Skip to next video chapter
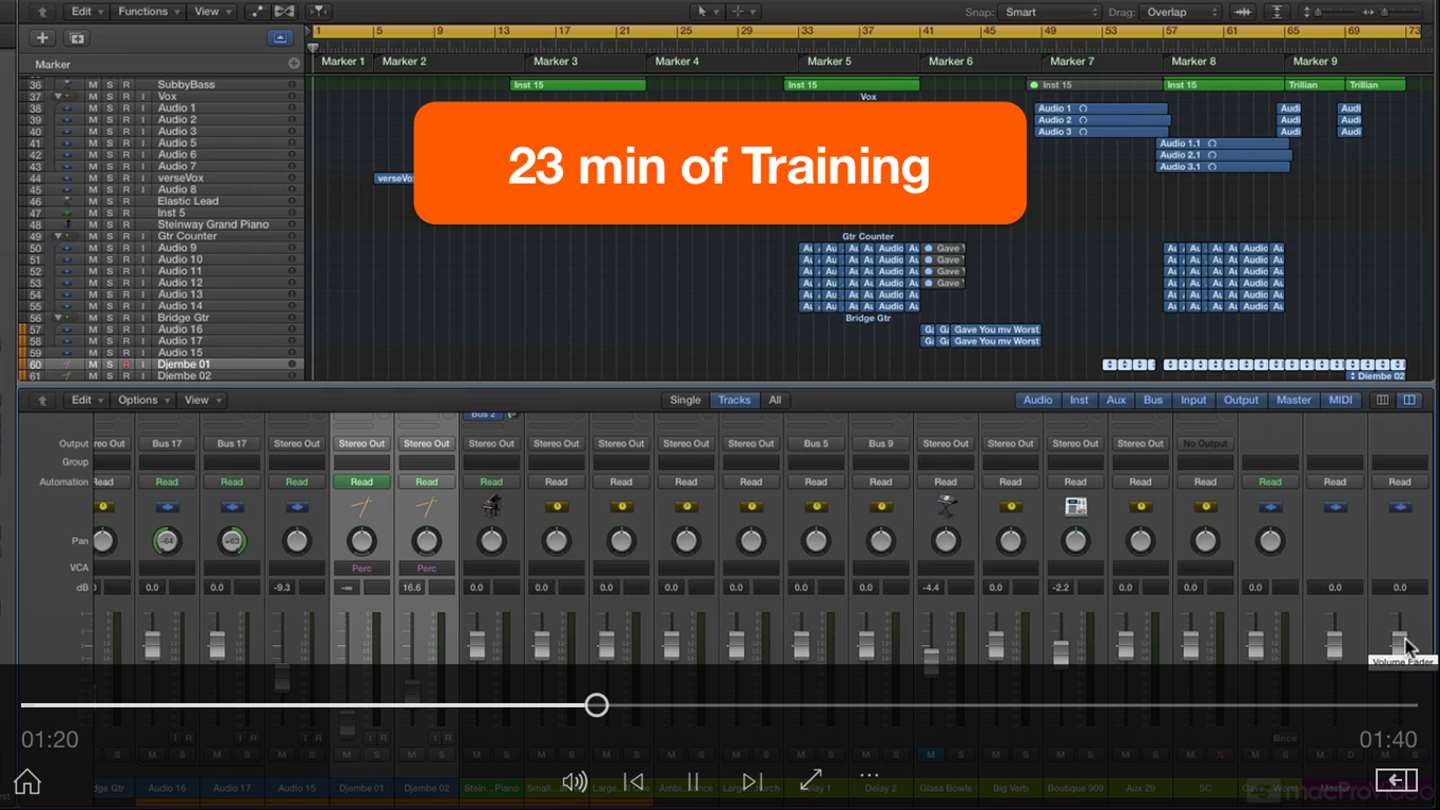Screen dimensions: 1440x810 (x=752, y=782)
